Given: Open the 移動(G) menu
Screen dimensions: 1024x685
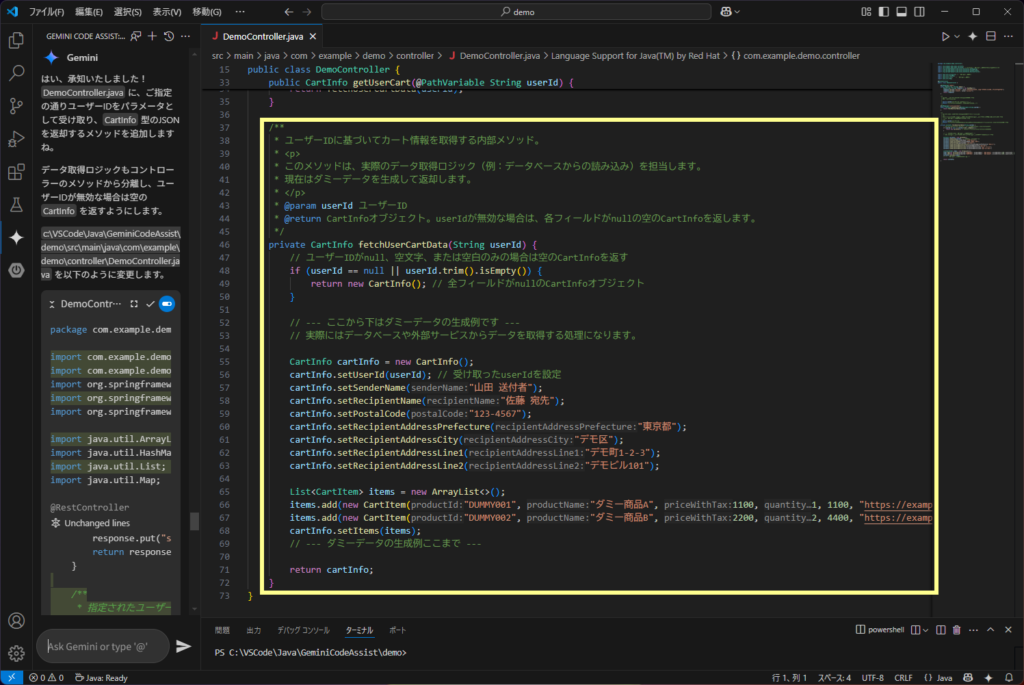Looking at the screenshot, I should (x=207, y=12).
